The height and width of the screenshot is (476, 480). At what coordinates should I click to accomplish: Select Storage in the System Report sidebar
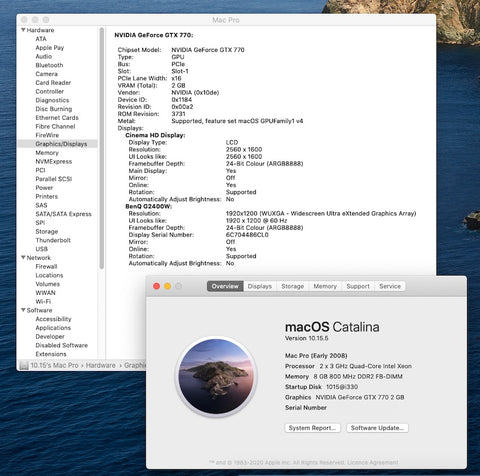(47, 231)
